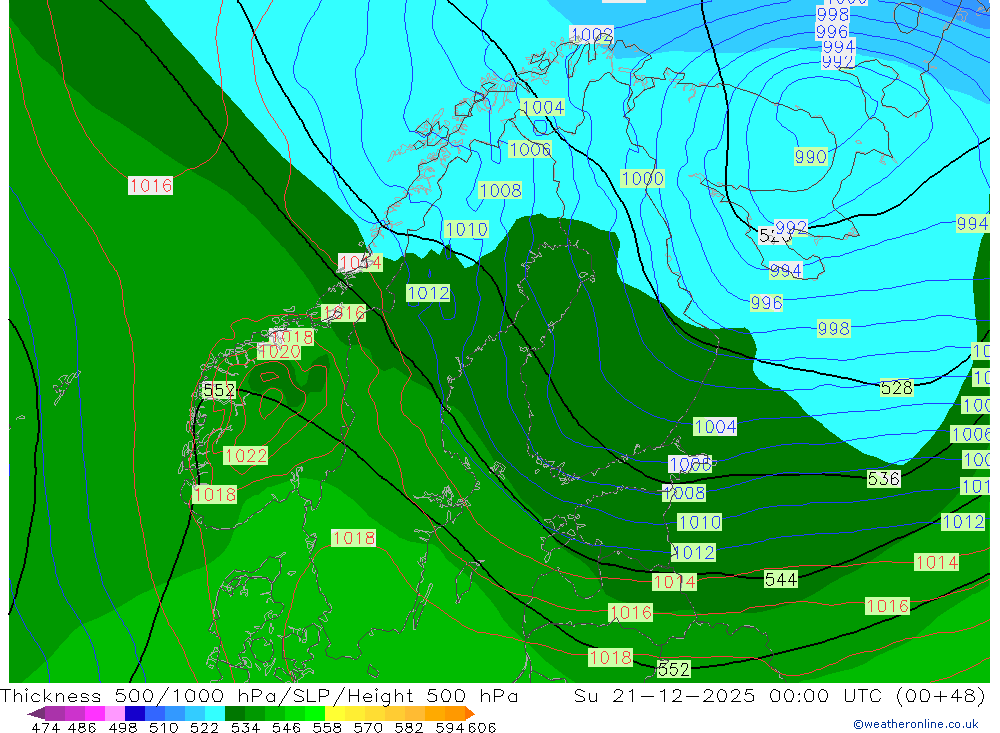Click the 528 height contour label

click(x=896, y=387)
